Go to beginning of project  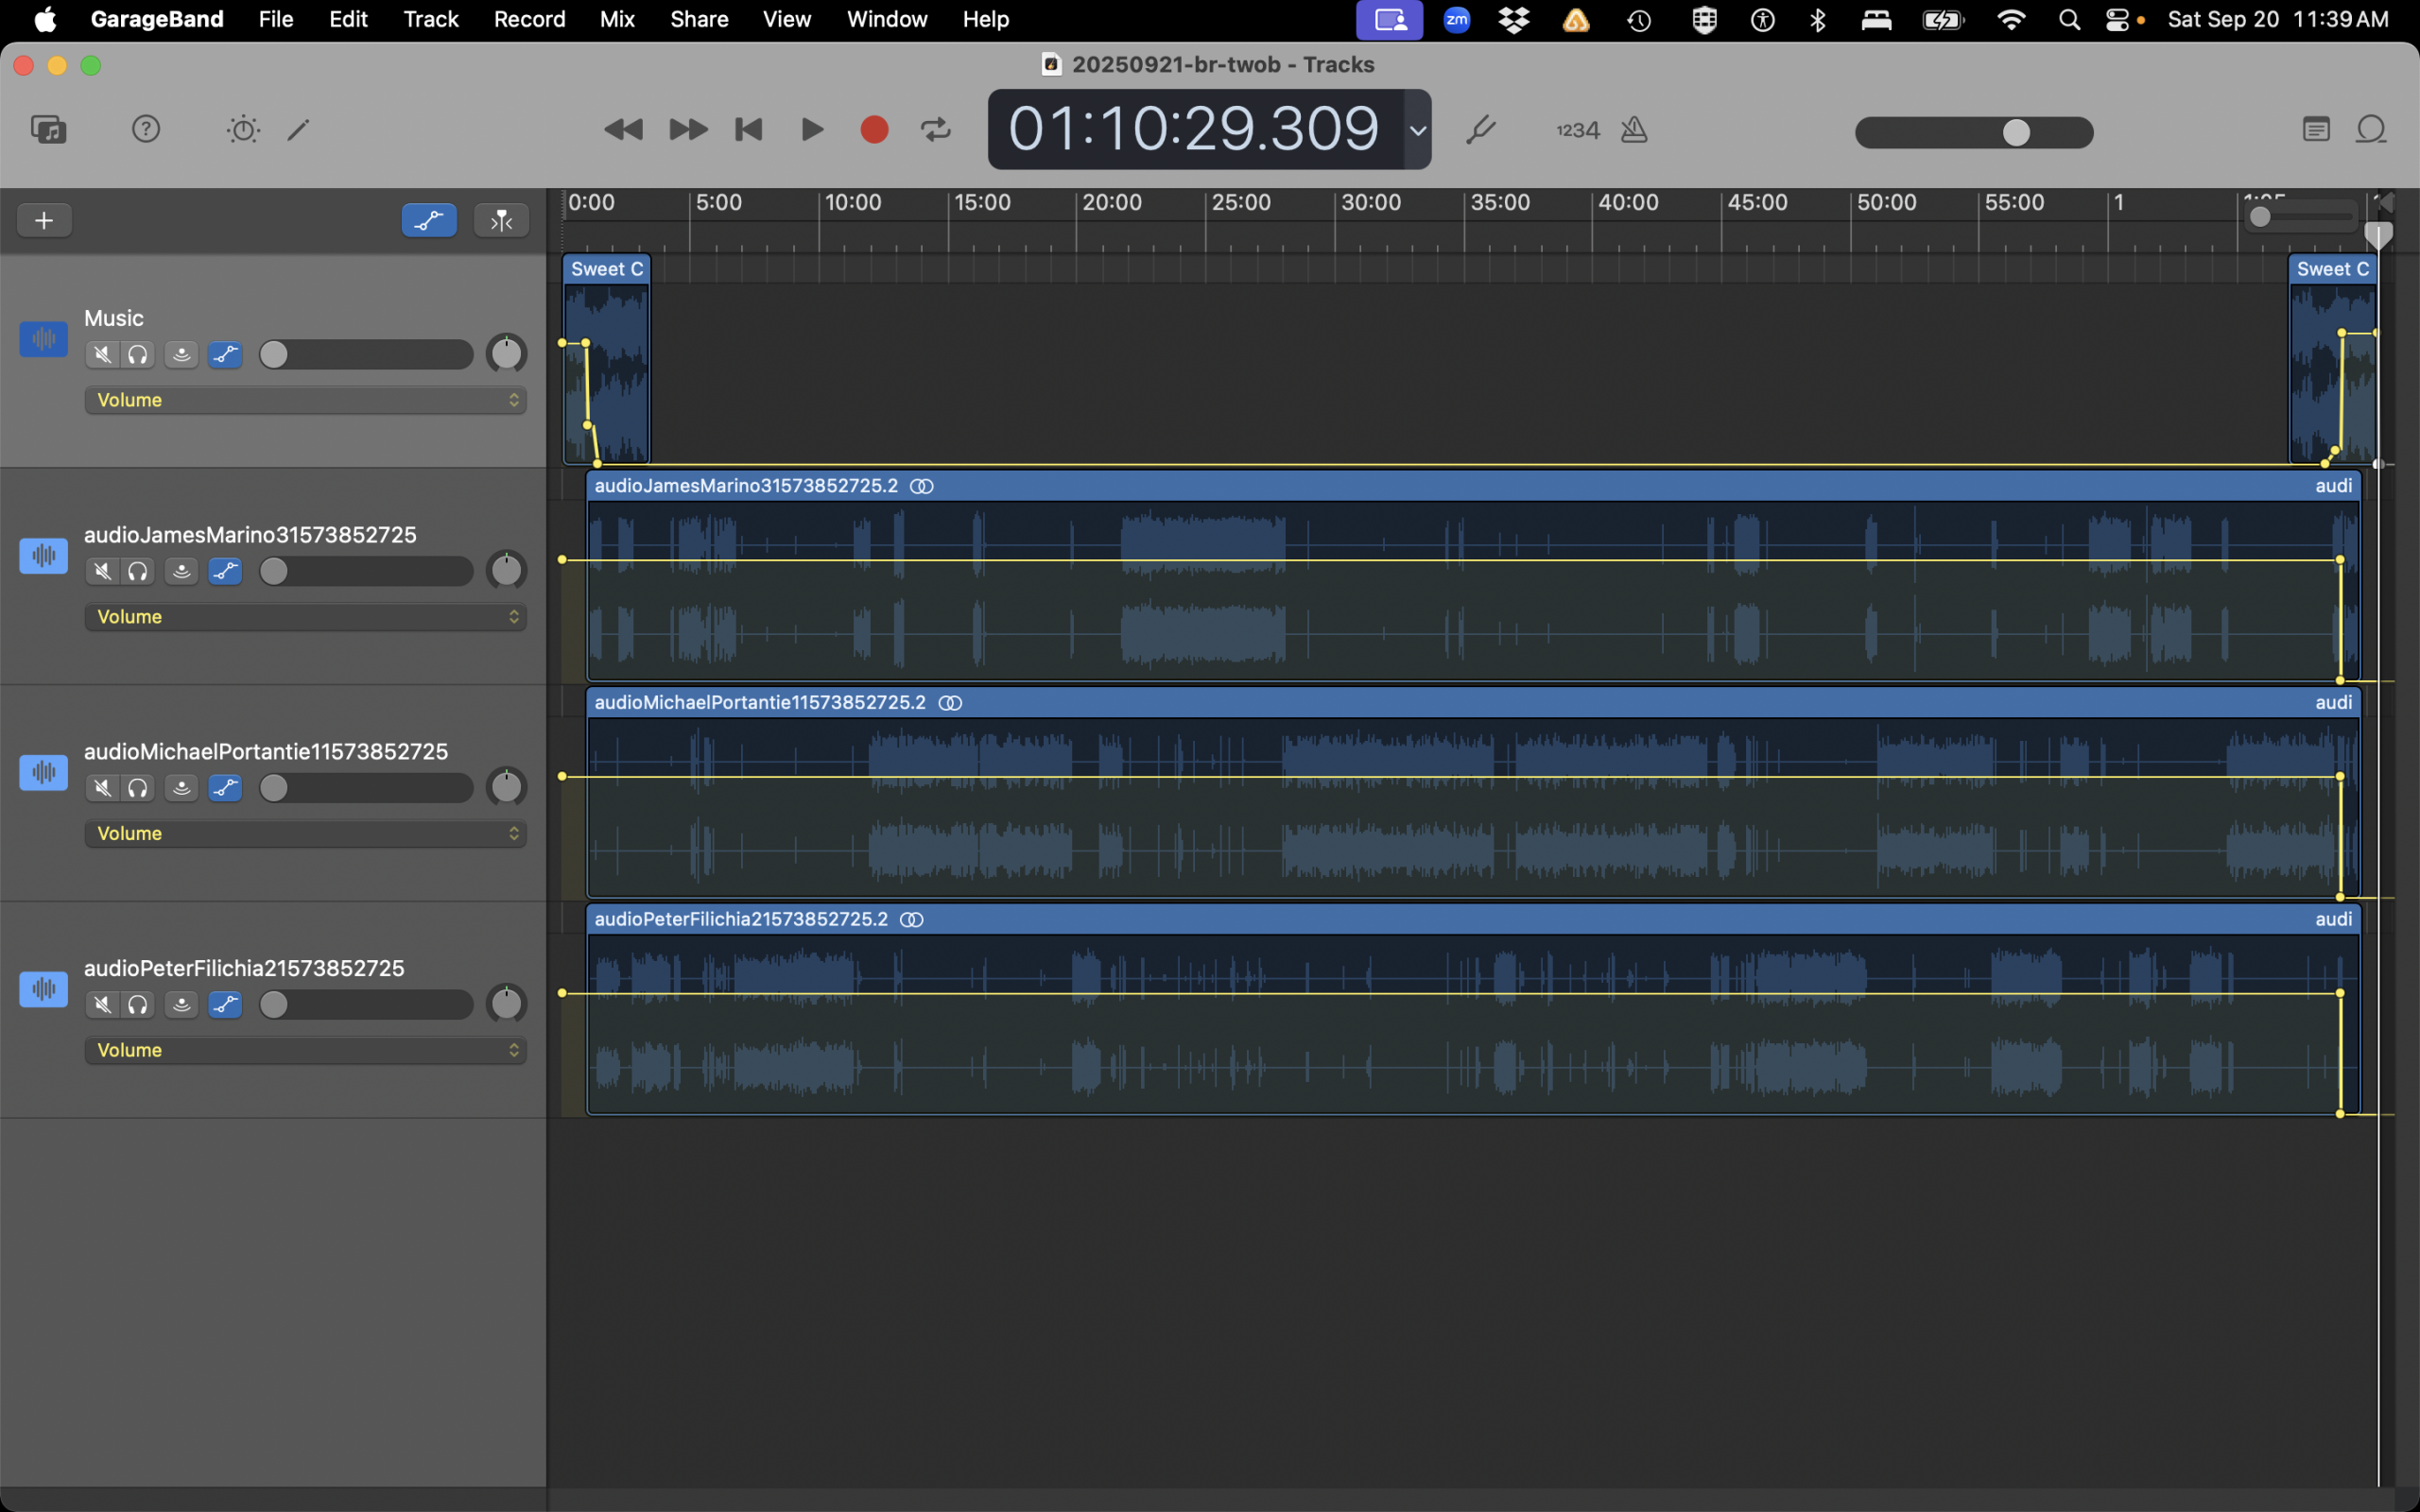pyautogui.click(x=749, y=129)
